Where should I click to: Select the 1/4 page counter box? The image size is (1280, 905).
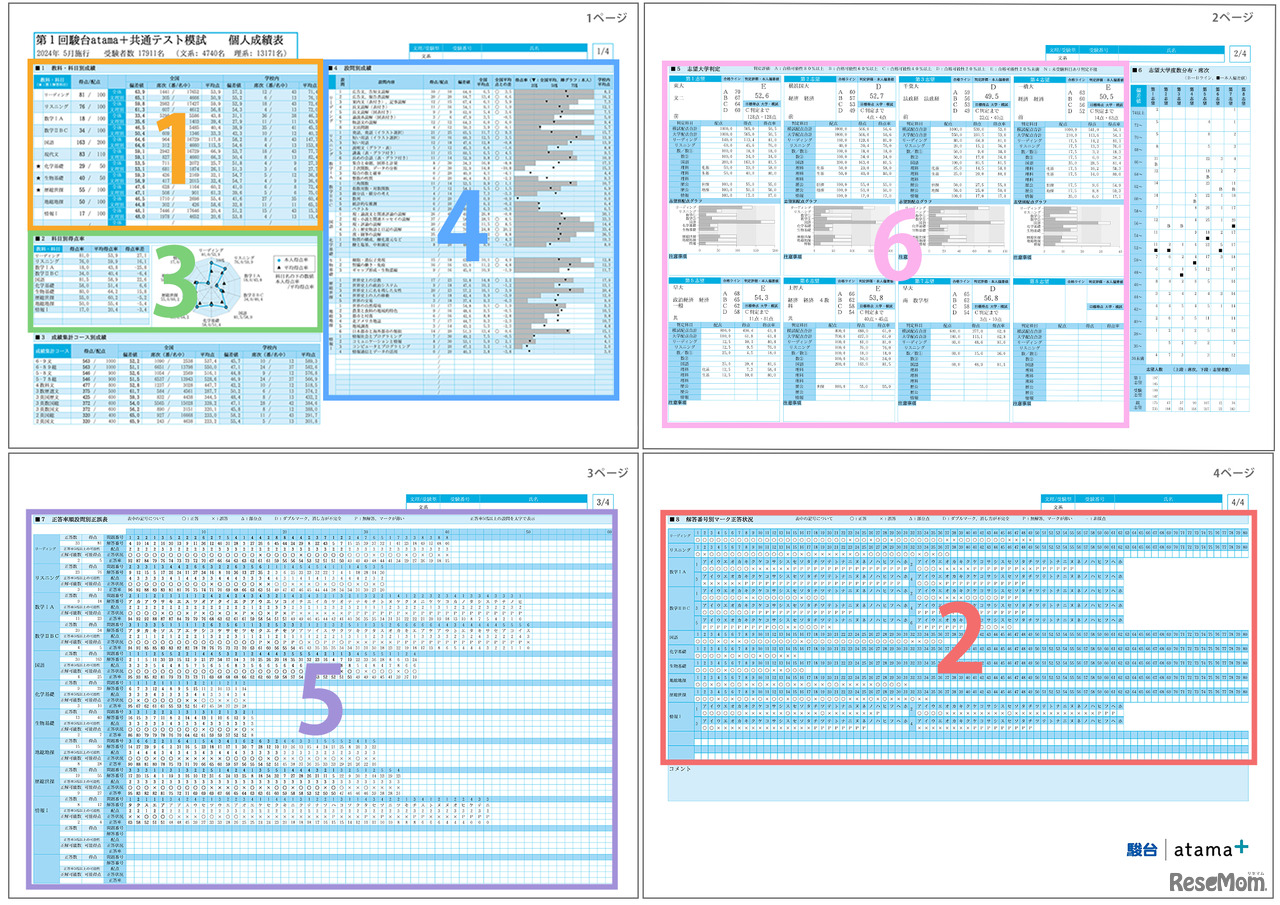pos(603,52)
